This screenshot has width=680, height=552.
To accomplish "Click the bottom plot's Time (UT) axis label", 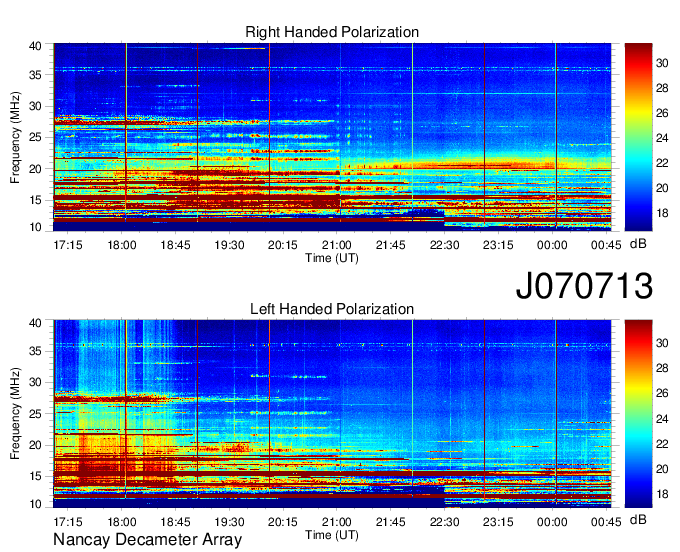I will click(332, 535).
